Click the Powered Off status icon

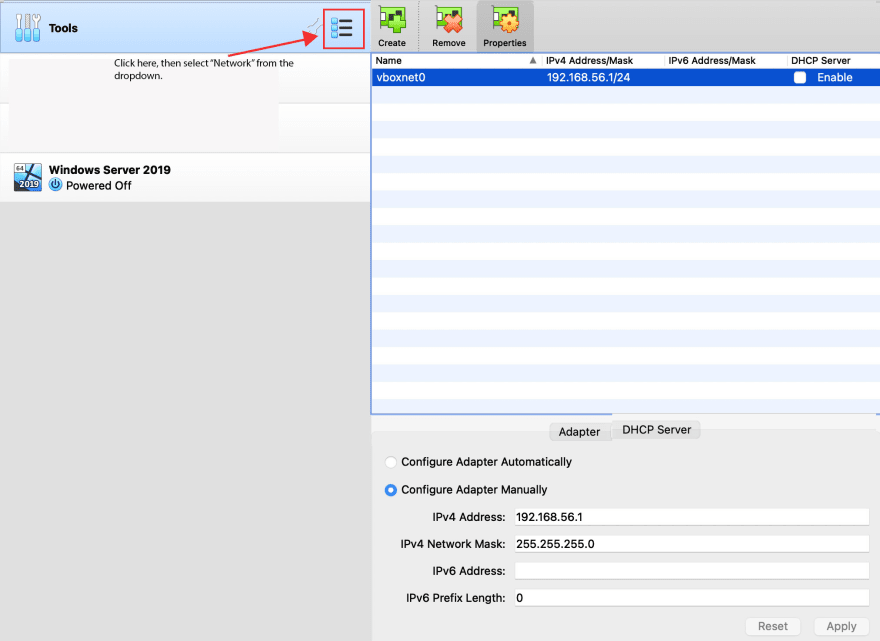pos(55,185)
